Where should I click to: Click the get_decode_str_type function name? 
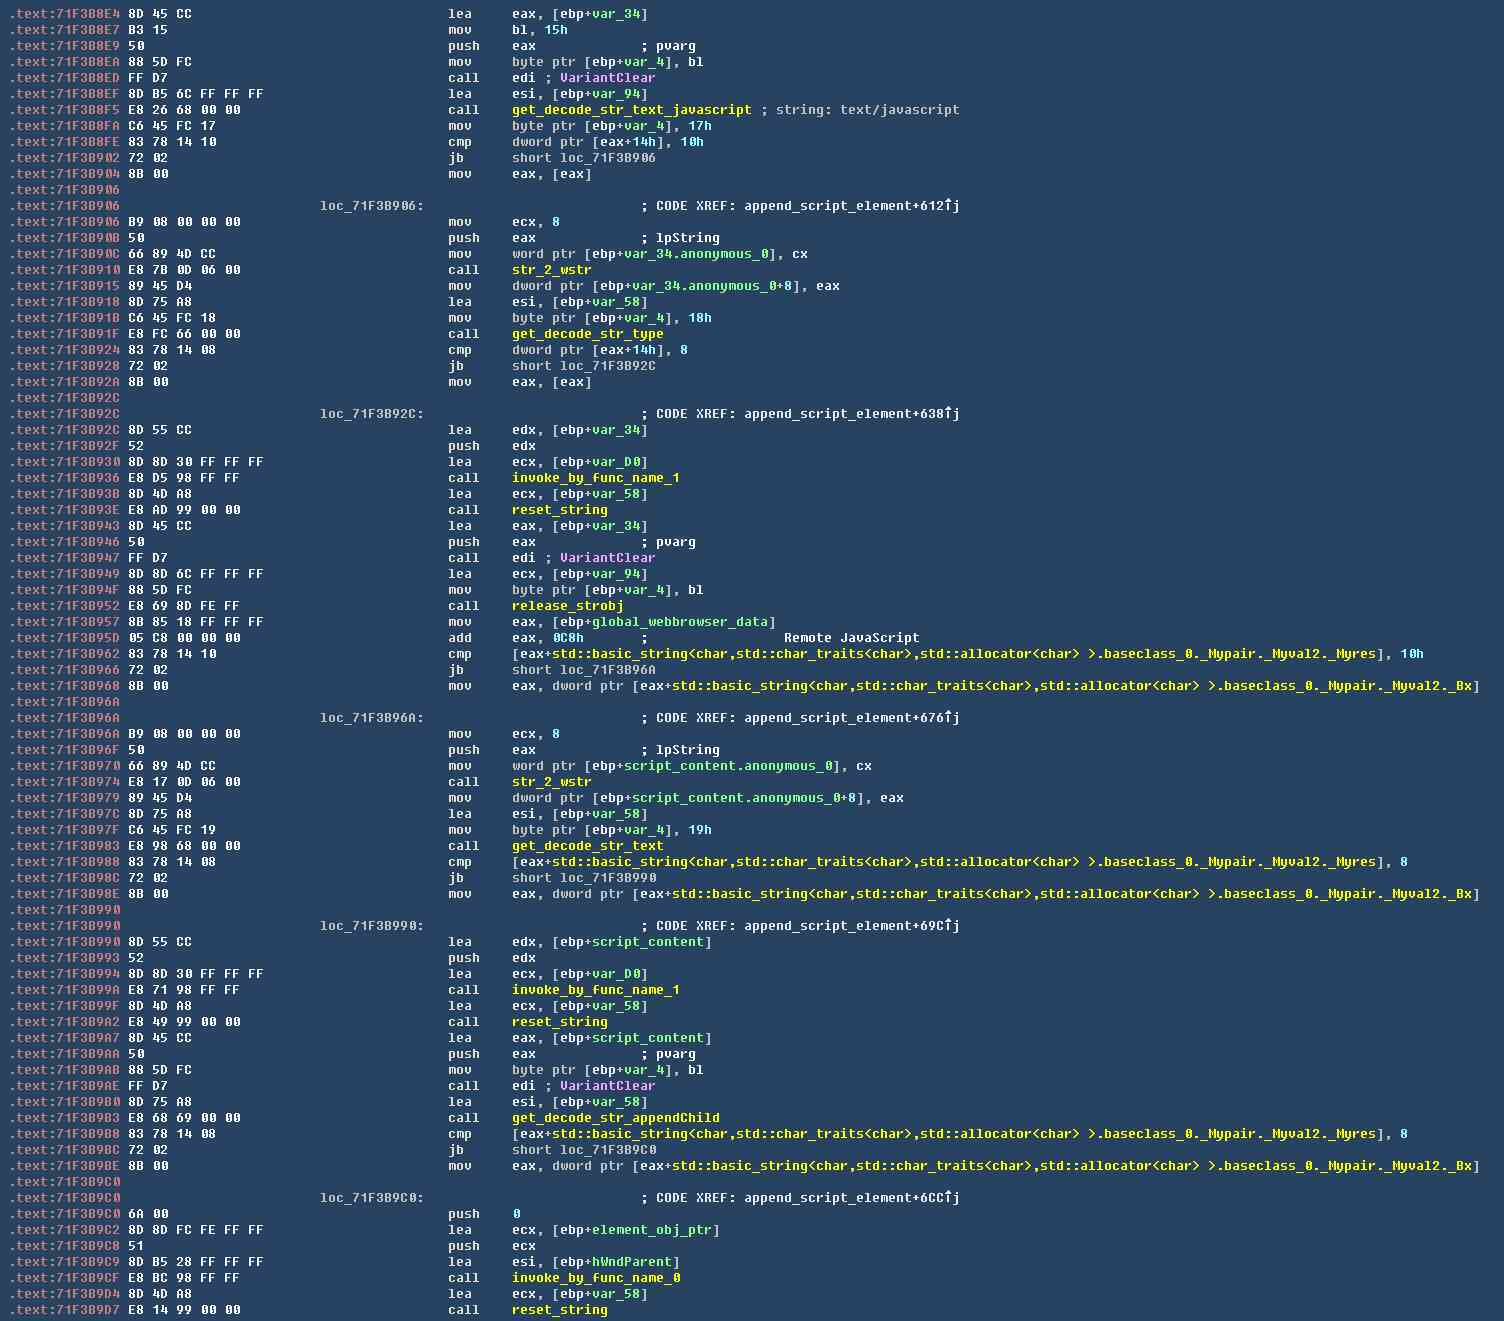(x=587, y=334)
